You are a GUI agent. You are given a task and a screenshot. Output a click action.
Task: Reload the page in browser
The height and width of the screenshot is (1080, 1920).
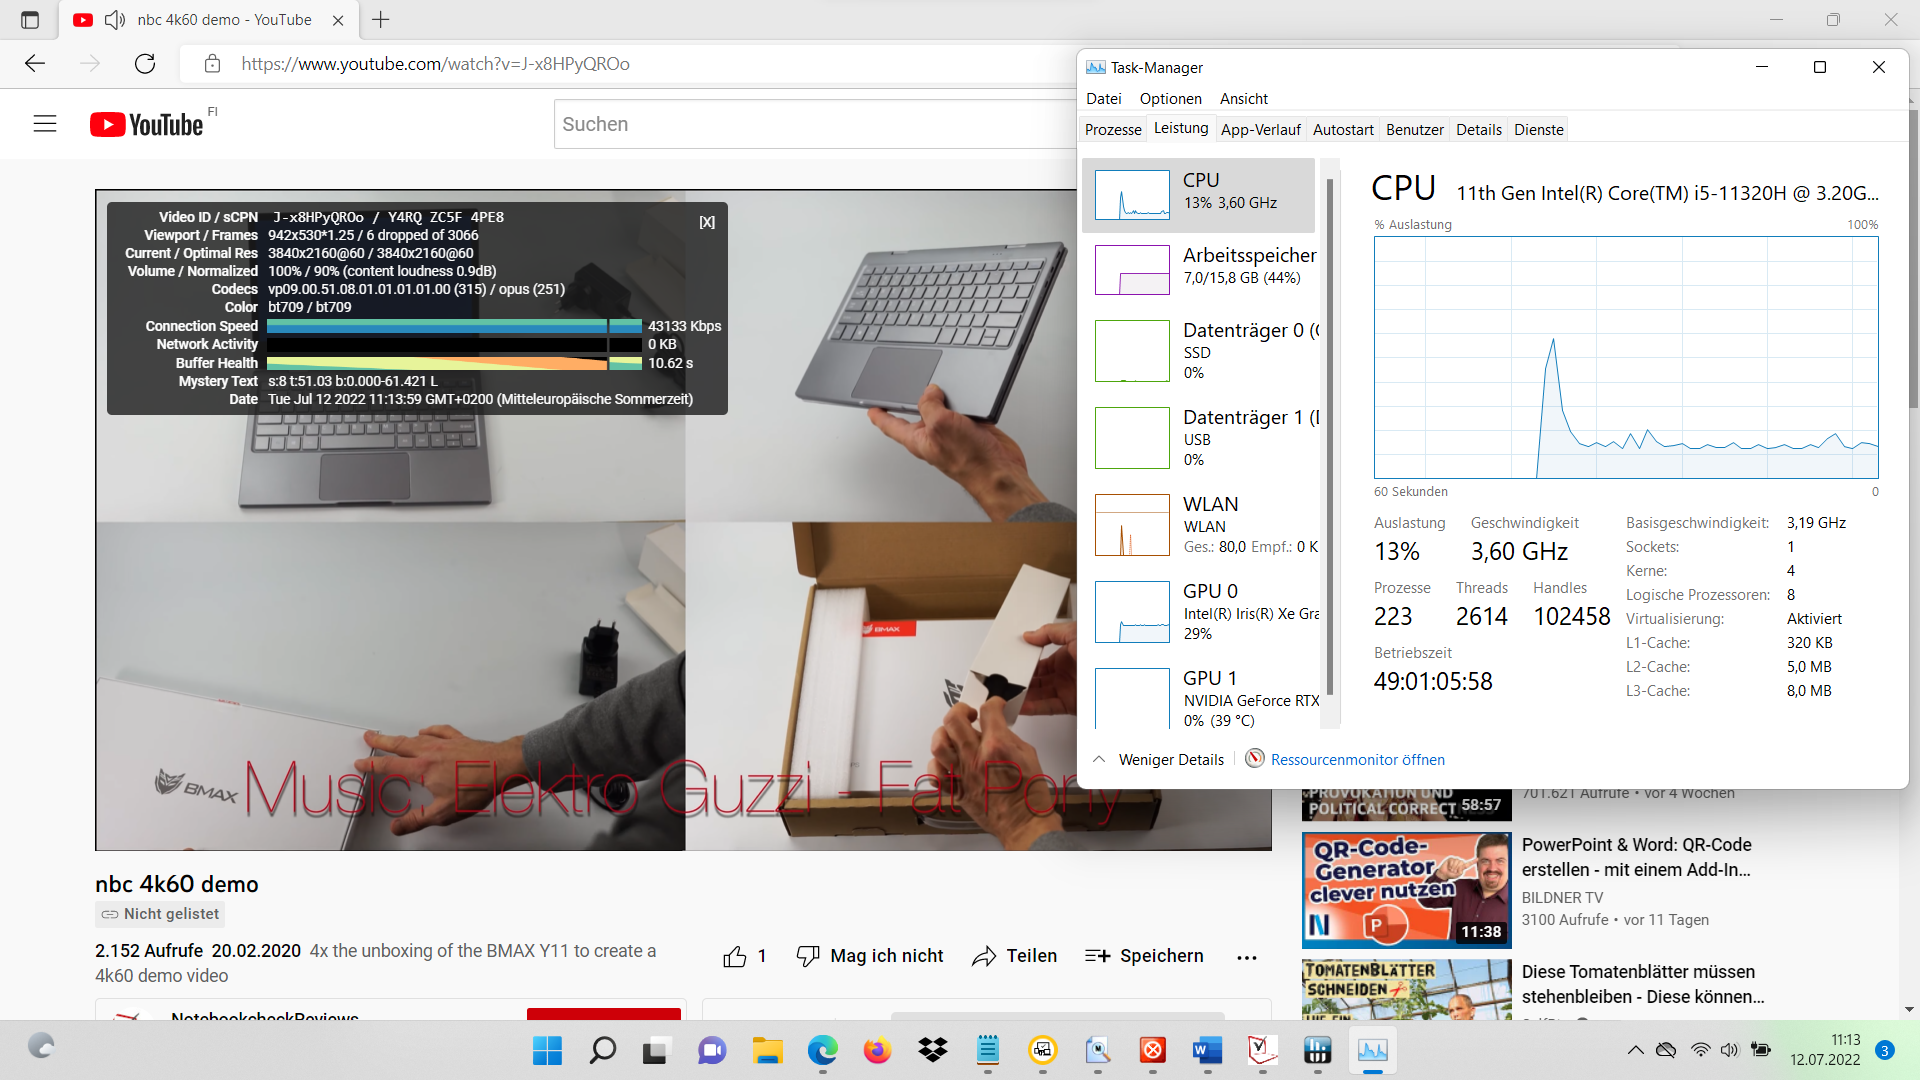point(145,64)
